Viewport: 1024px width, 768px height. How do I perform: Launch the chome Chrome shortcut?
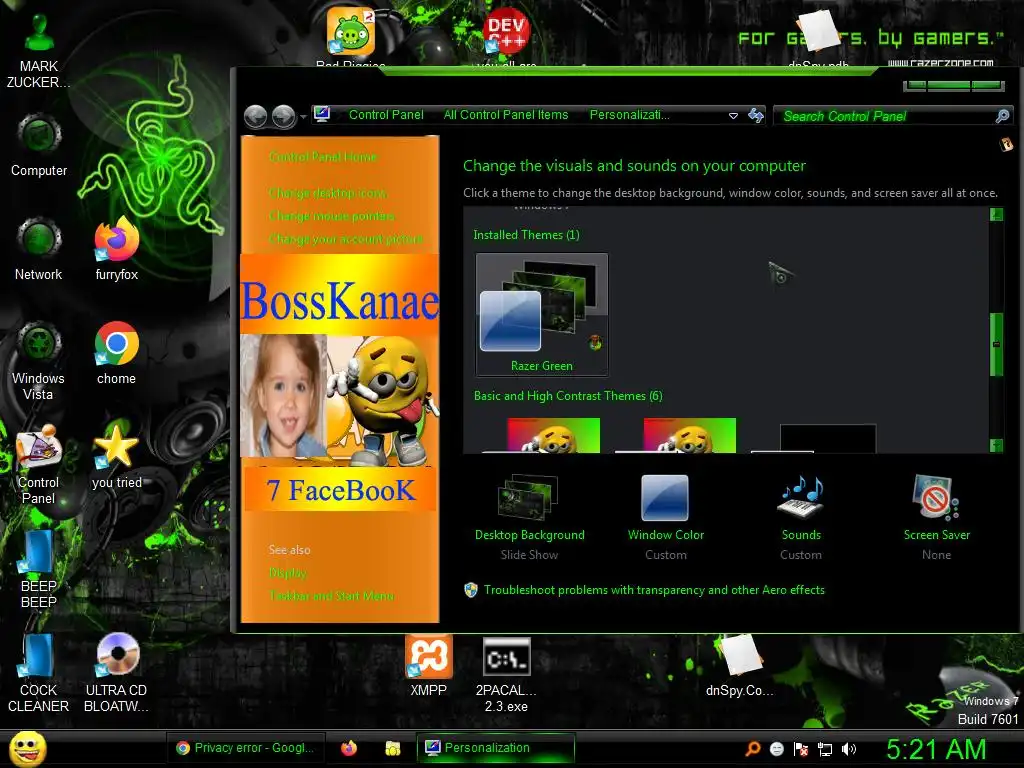(x=116, y=353)
